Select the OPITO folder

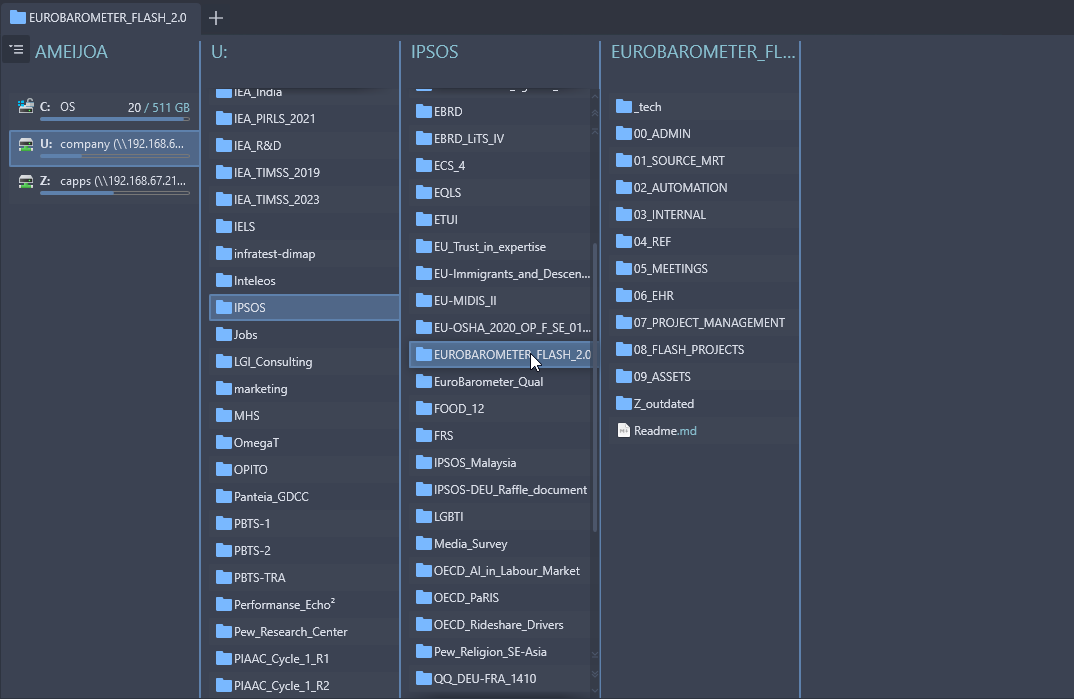304,470
